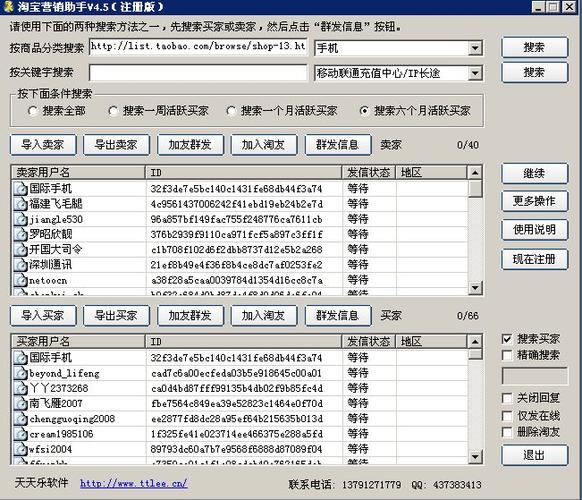
Task: Click the 按关键字搜索 keyword input field
Action: coord(198,73)
